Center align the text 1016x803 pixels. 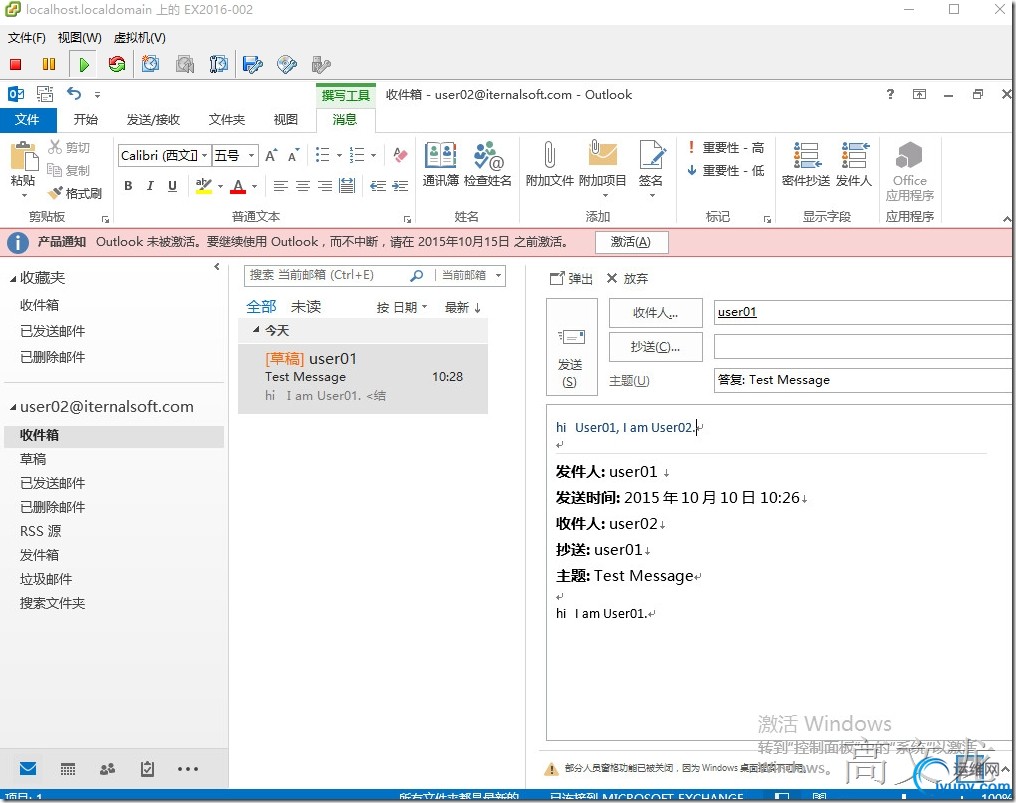303,187
